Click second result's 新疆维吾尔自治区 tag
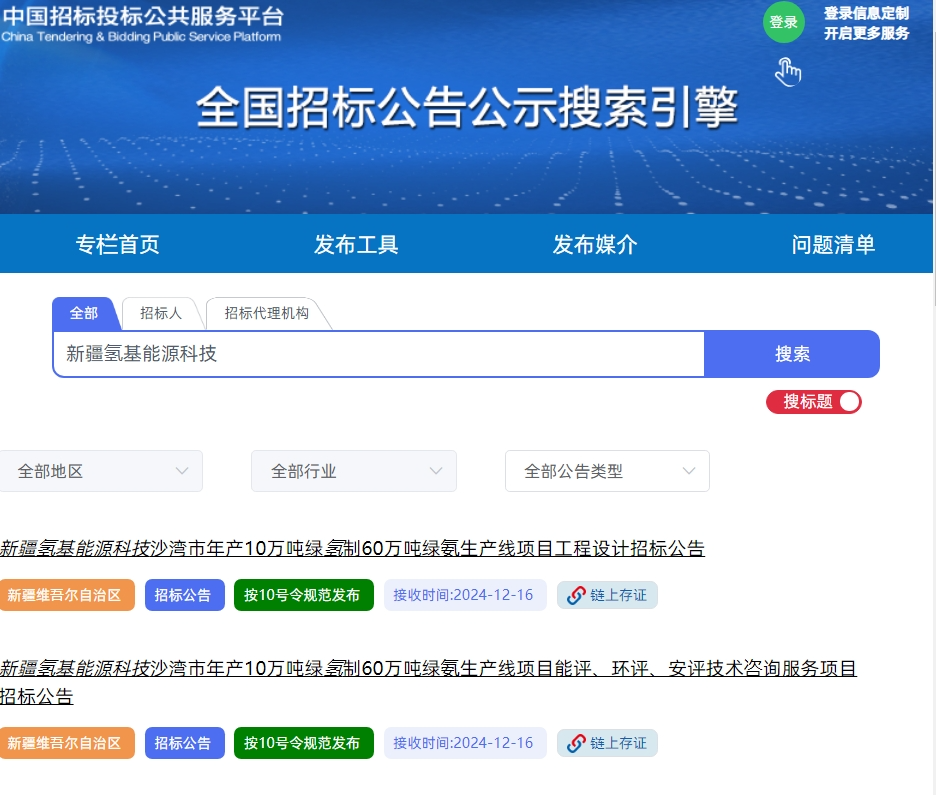This screenshot has height=795, width=936. pos(67,743)
